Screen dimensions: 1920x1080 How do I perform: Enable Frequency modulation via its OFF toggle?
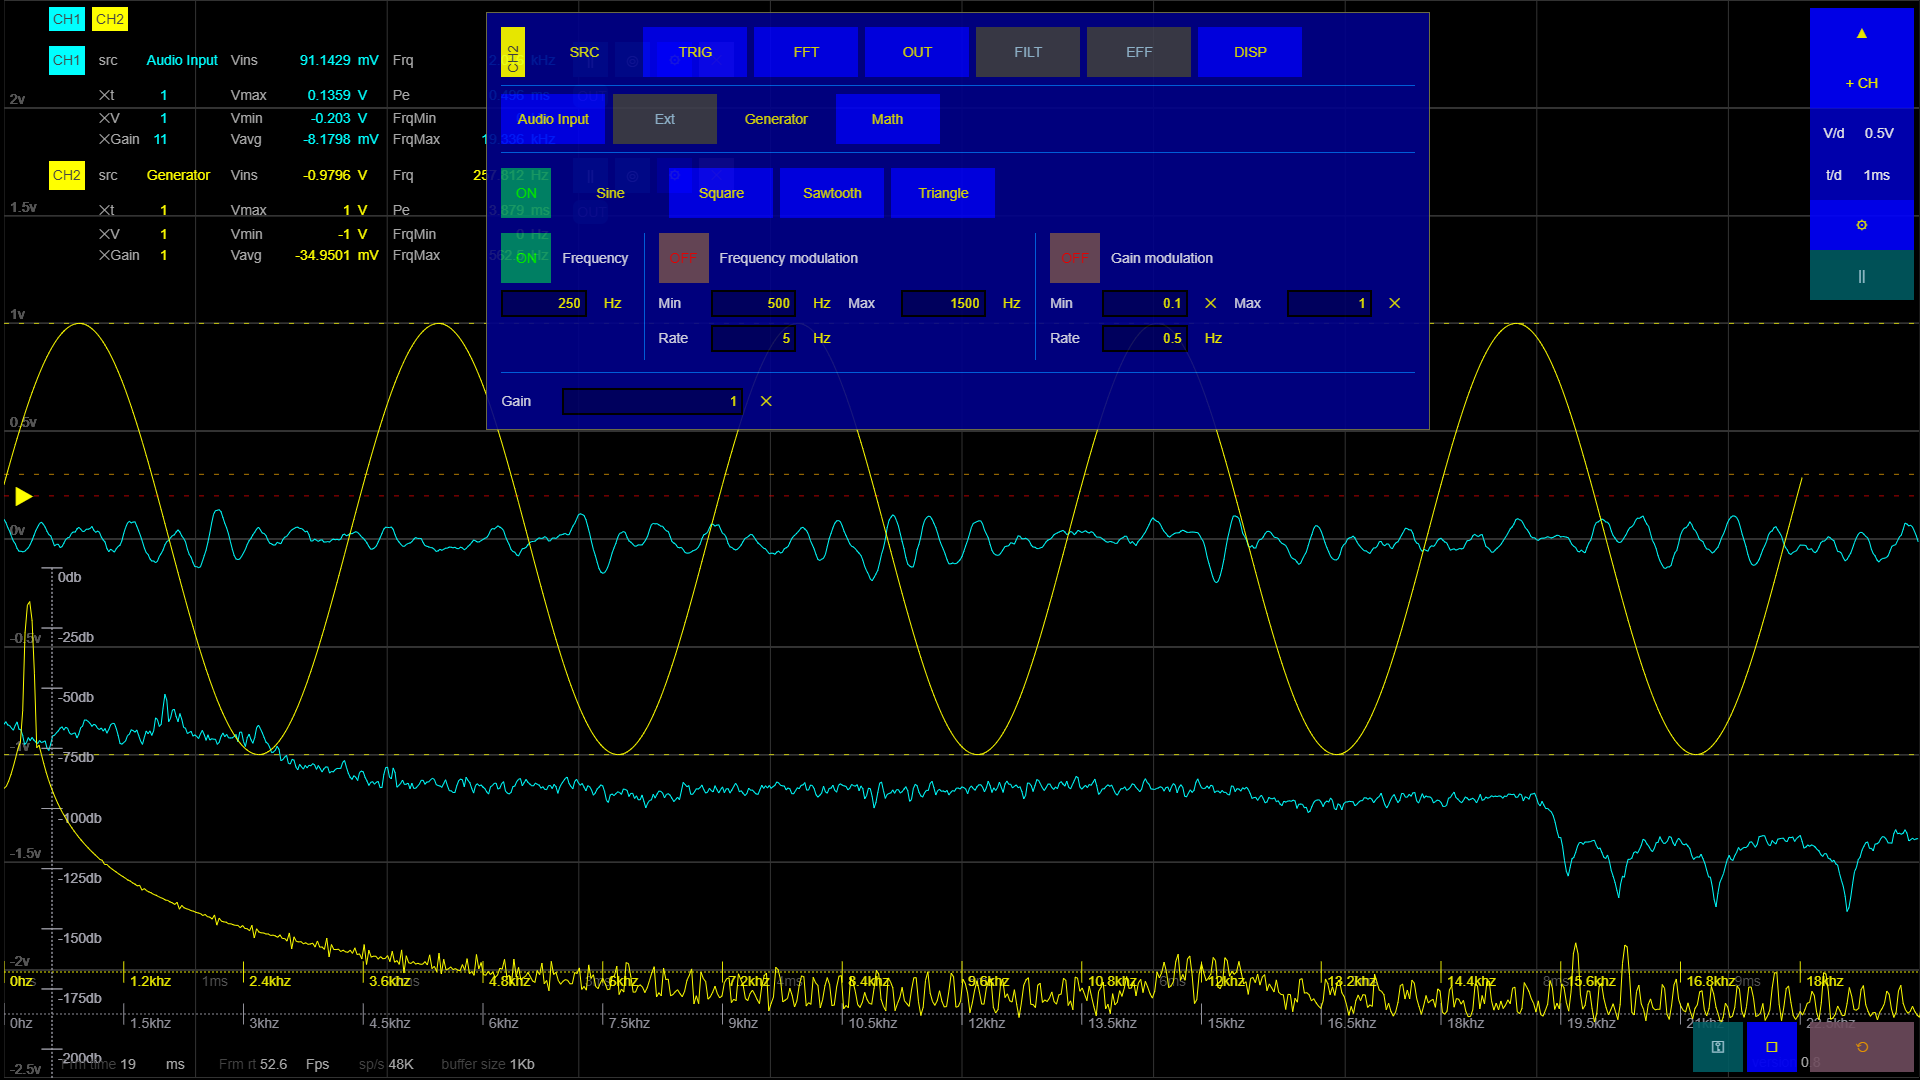683,258
